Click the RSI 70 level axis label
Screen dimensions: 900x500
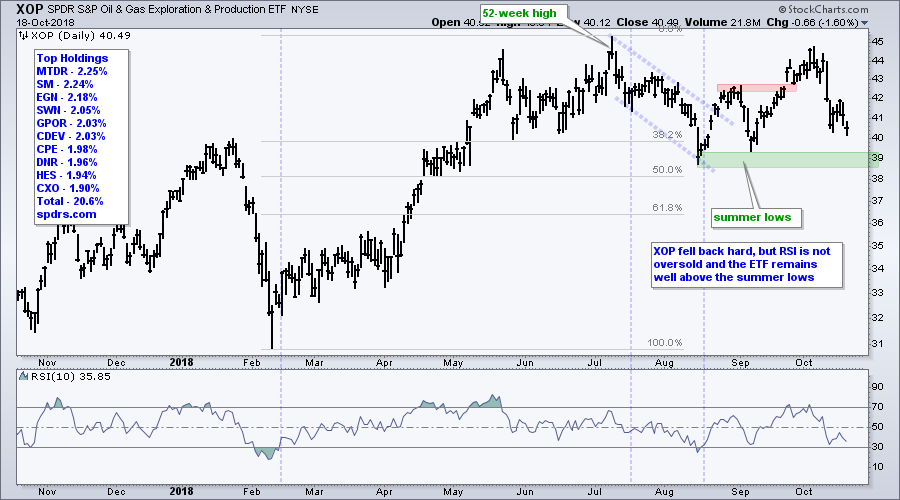[x=877, y=407]
